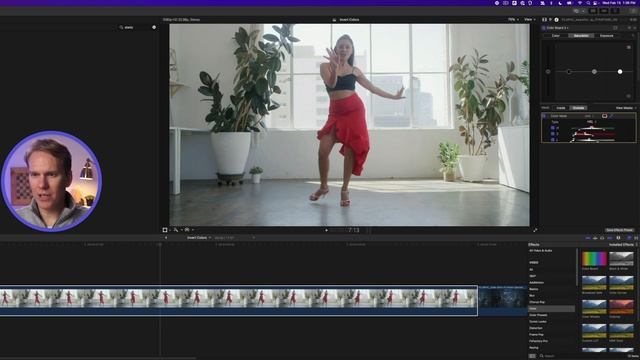Viewport: 640px width, 360px height.
Task: Switch to the Exposure tab in Color Board
Action: point(607,36)
